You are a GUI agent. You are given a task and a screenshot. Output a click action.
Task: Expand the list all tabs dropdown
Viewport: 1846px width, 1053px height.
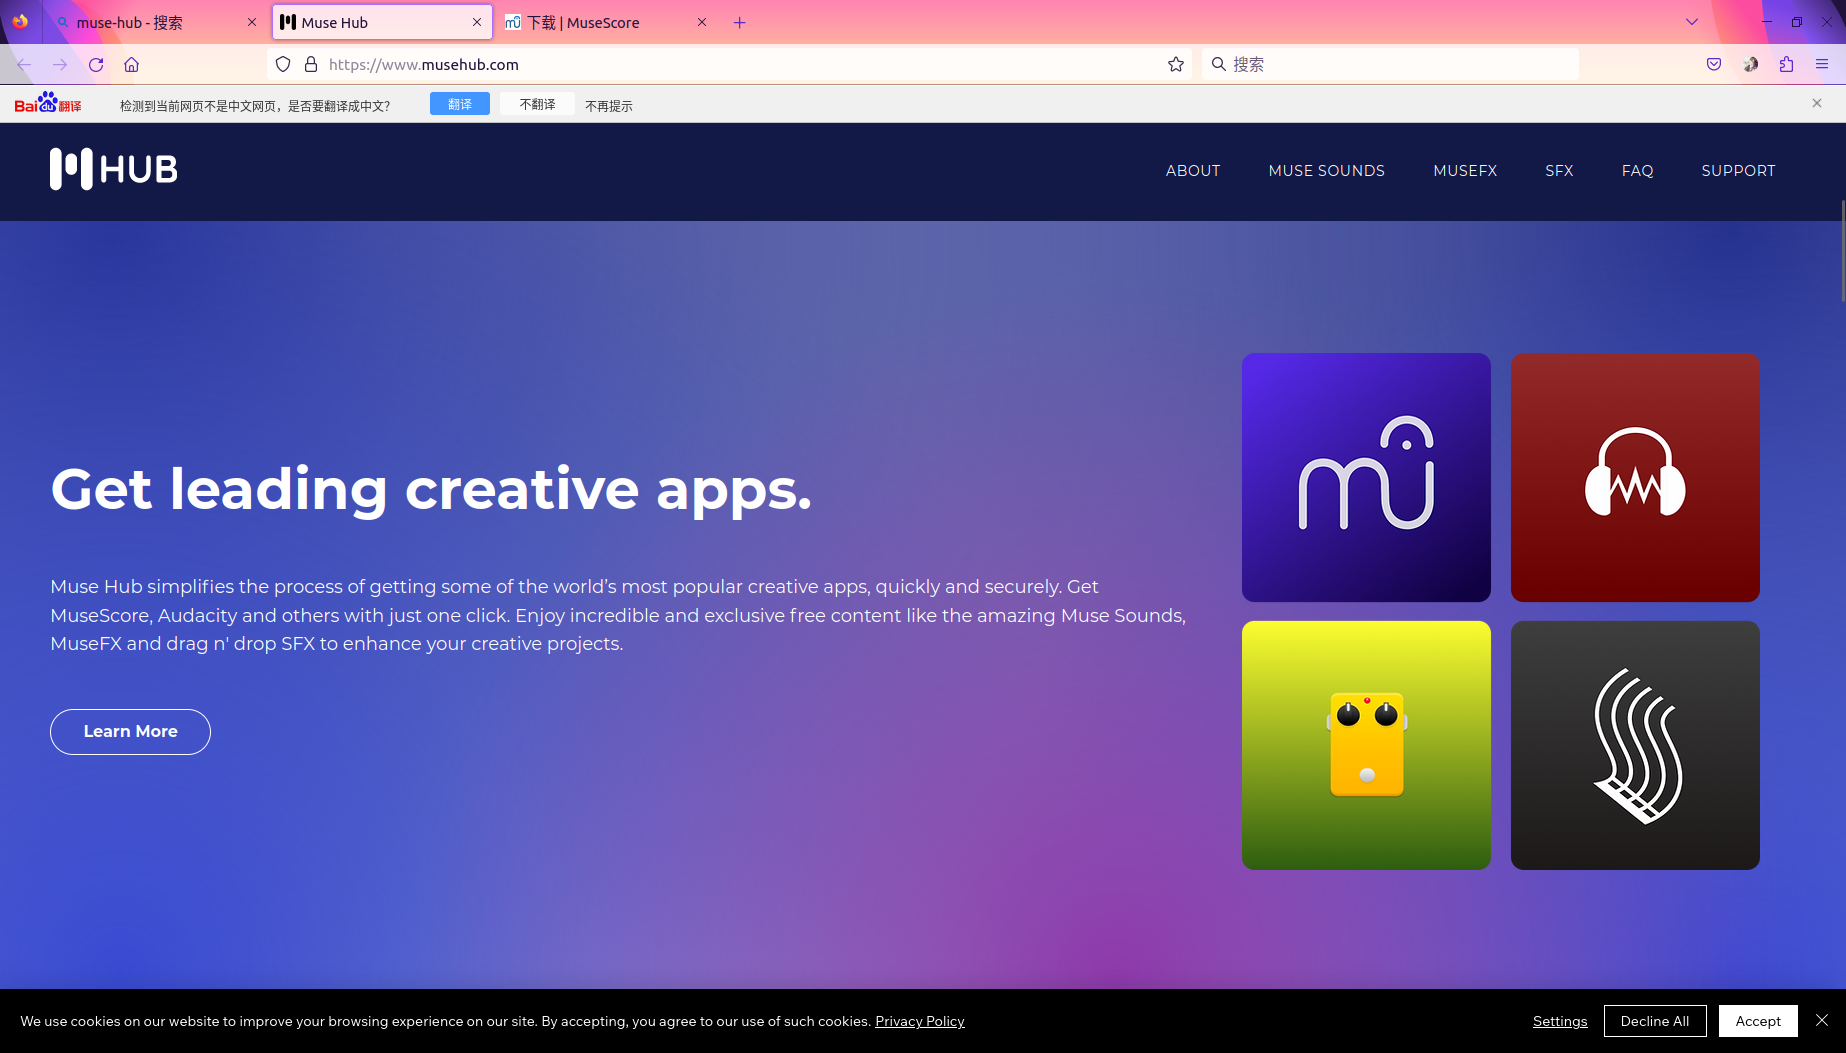[x=1692, y=22]
